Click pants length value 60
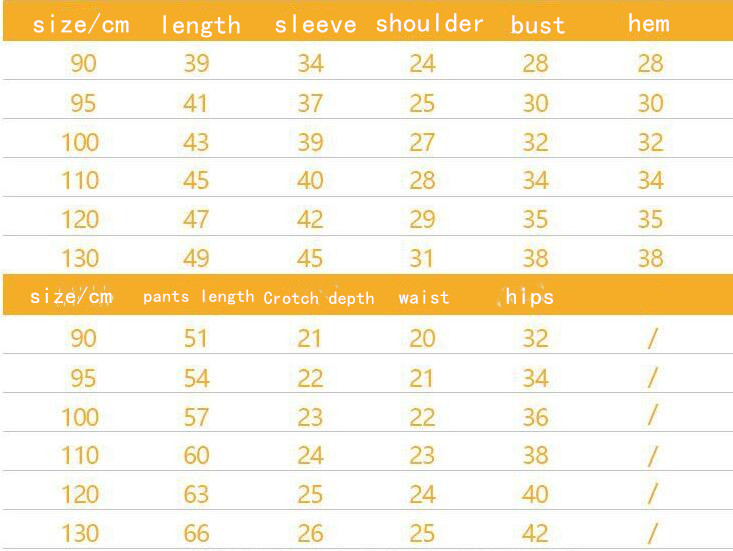The width and height of the screenshot is (733, 551). click(196, 456)
